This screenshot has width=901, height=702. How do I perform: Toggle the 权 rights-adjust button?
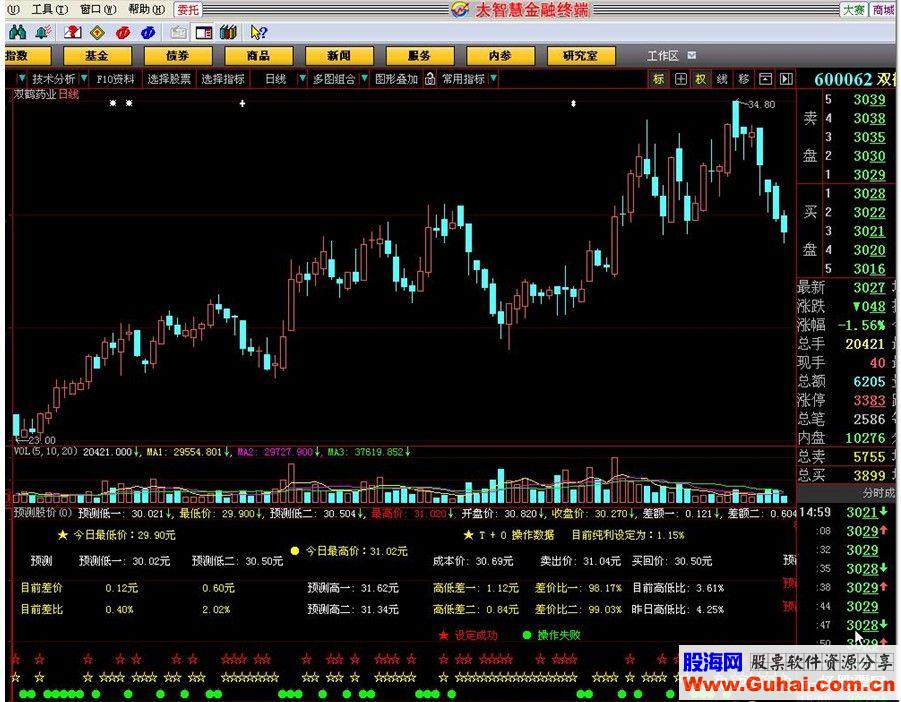701,79
